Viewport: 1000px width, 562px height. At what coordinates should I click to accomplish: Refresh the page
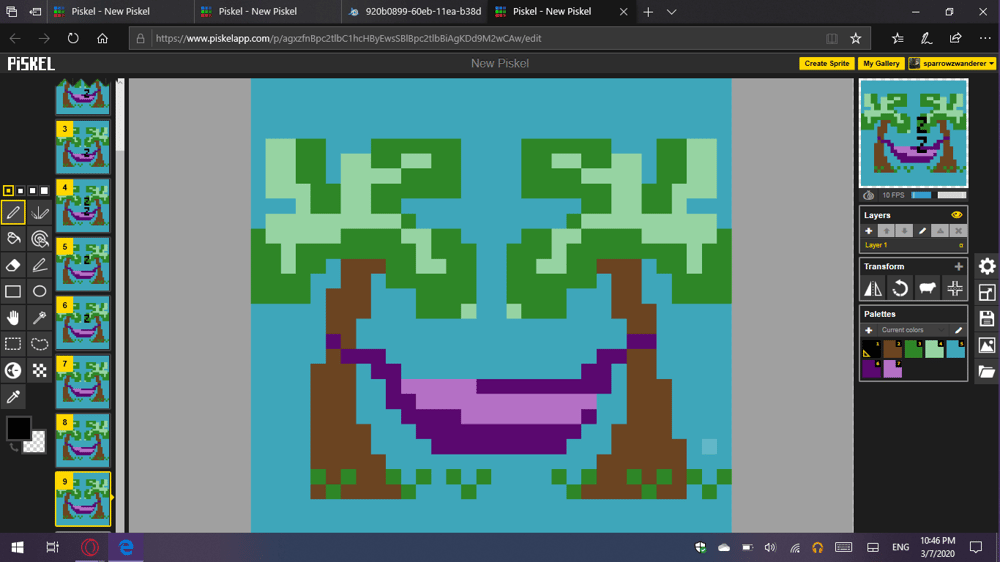click(x=73, y=38)
